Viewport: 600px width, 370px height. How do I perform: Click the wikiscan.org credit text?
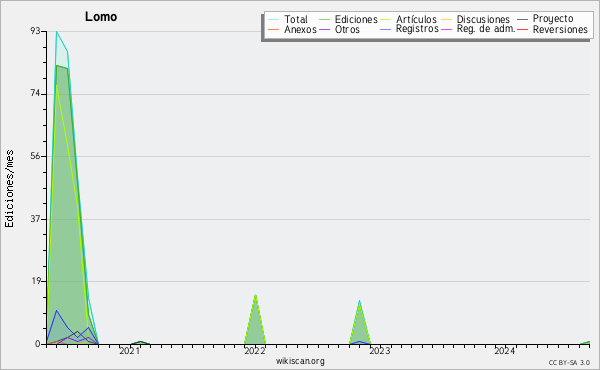click(300, 361)
